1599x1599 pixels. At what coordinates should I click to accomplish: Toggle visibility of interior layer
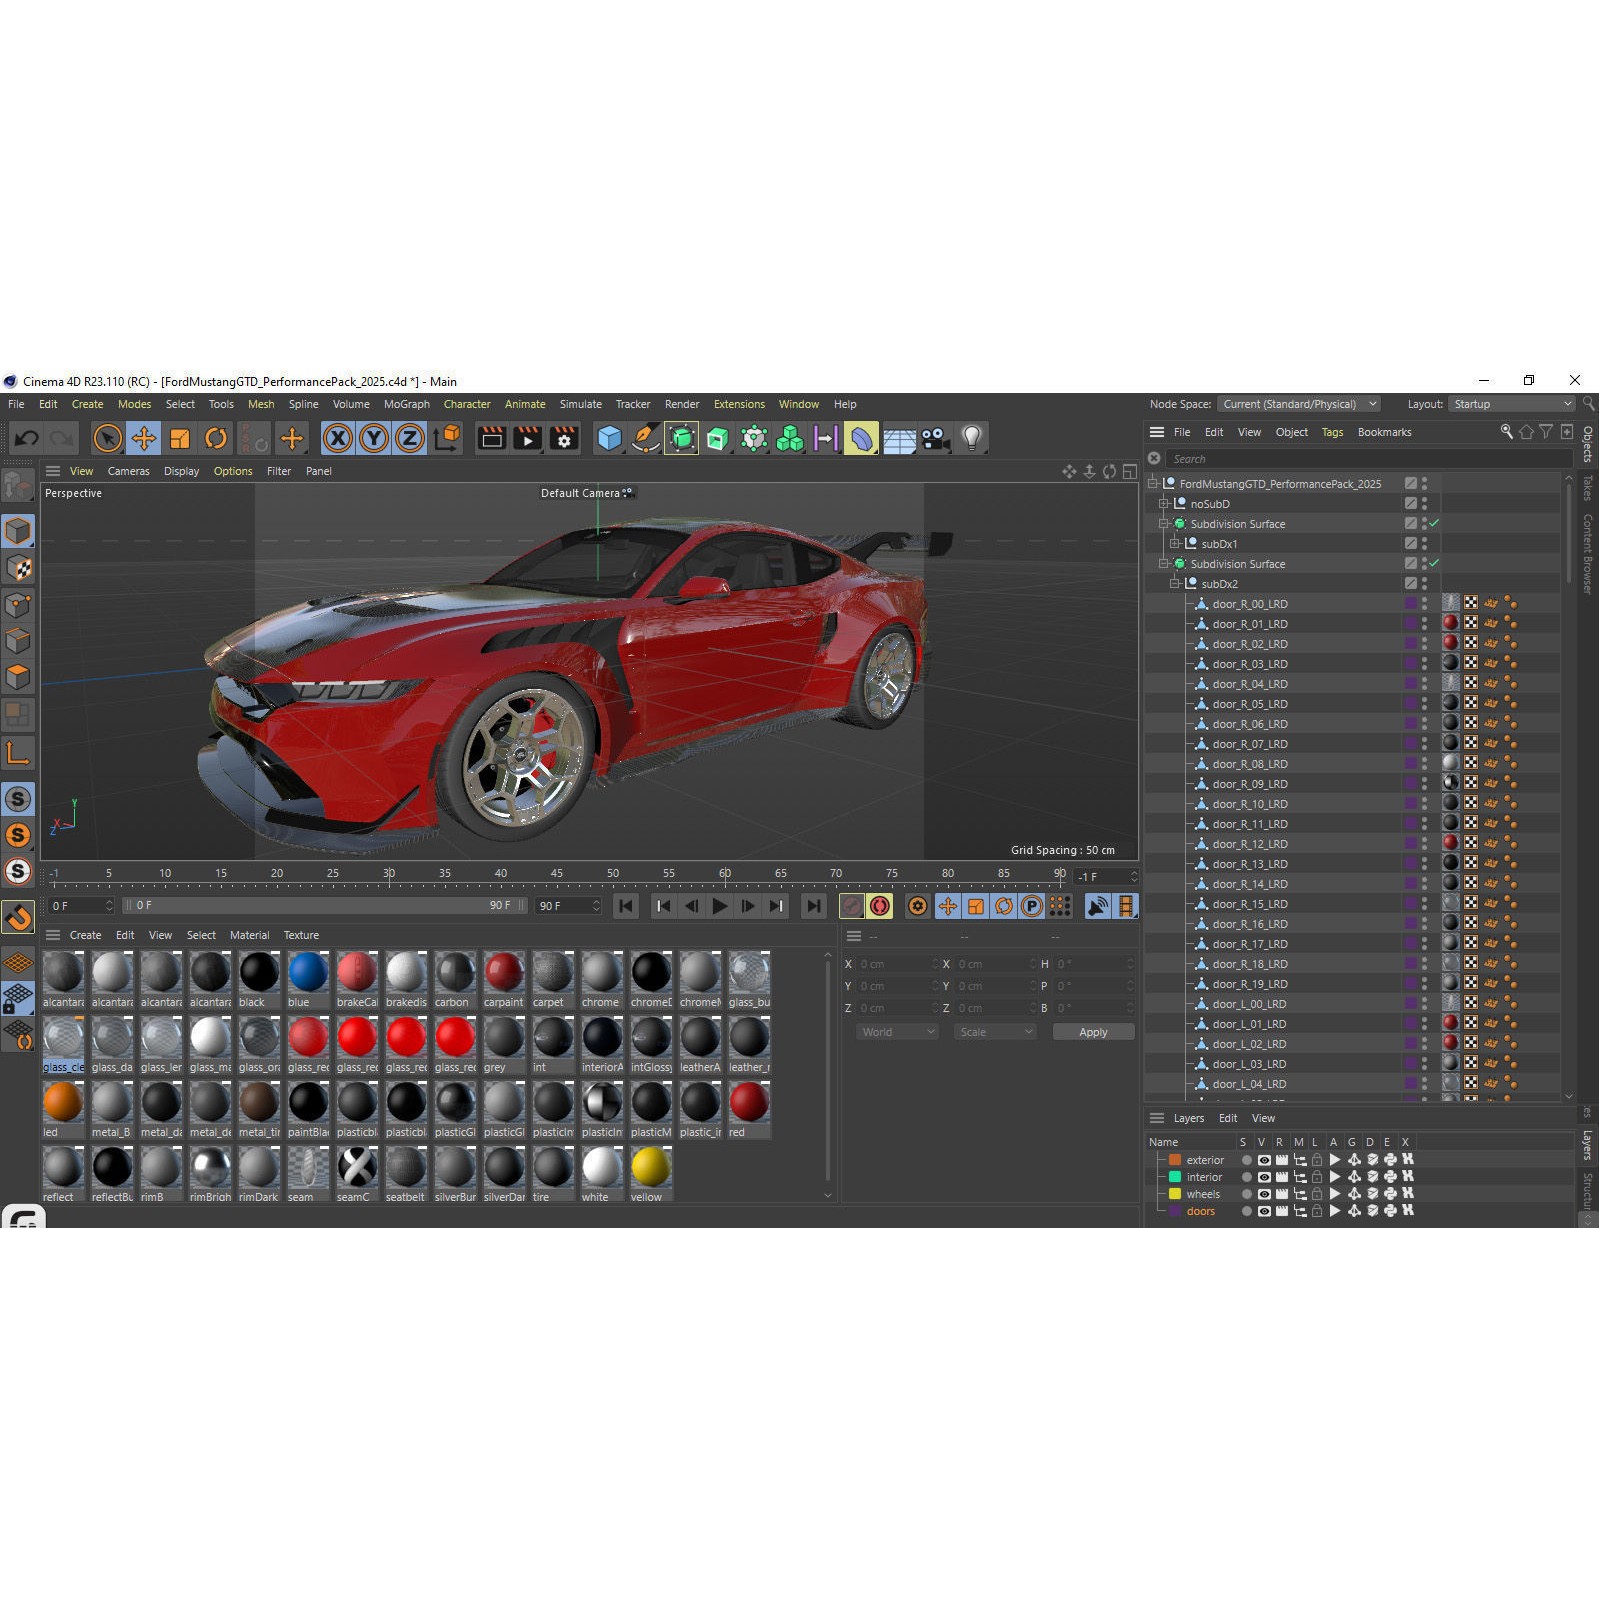pos(1264,1177)
